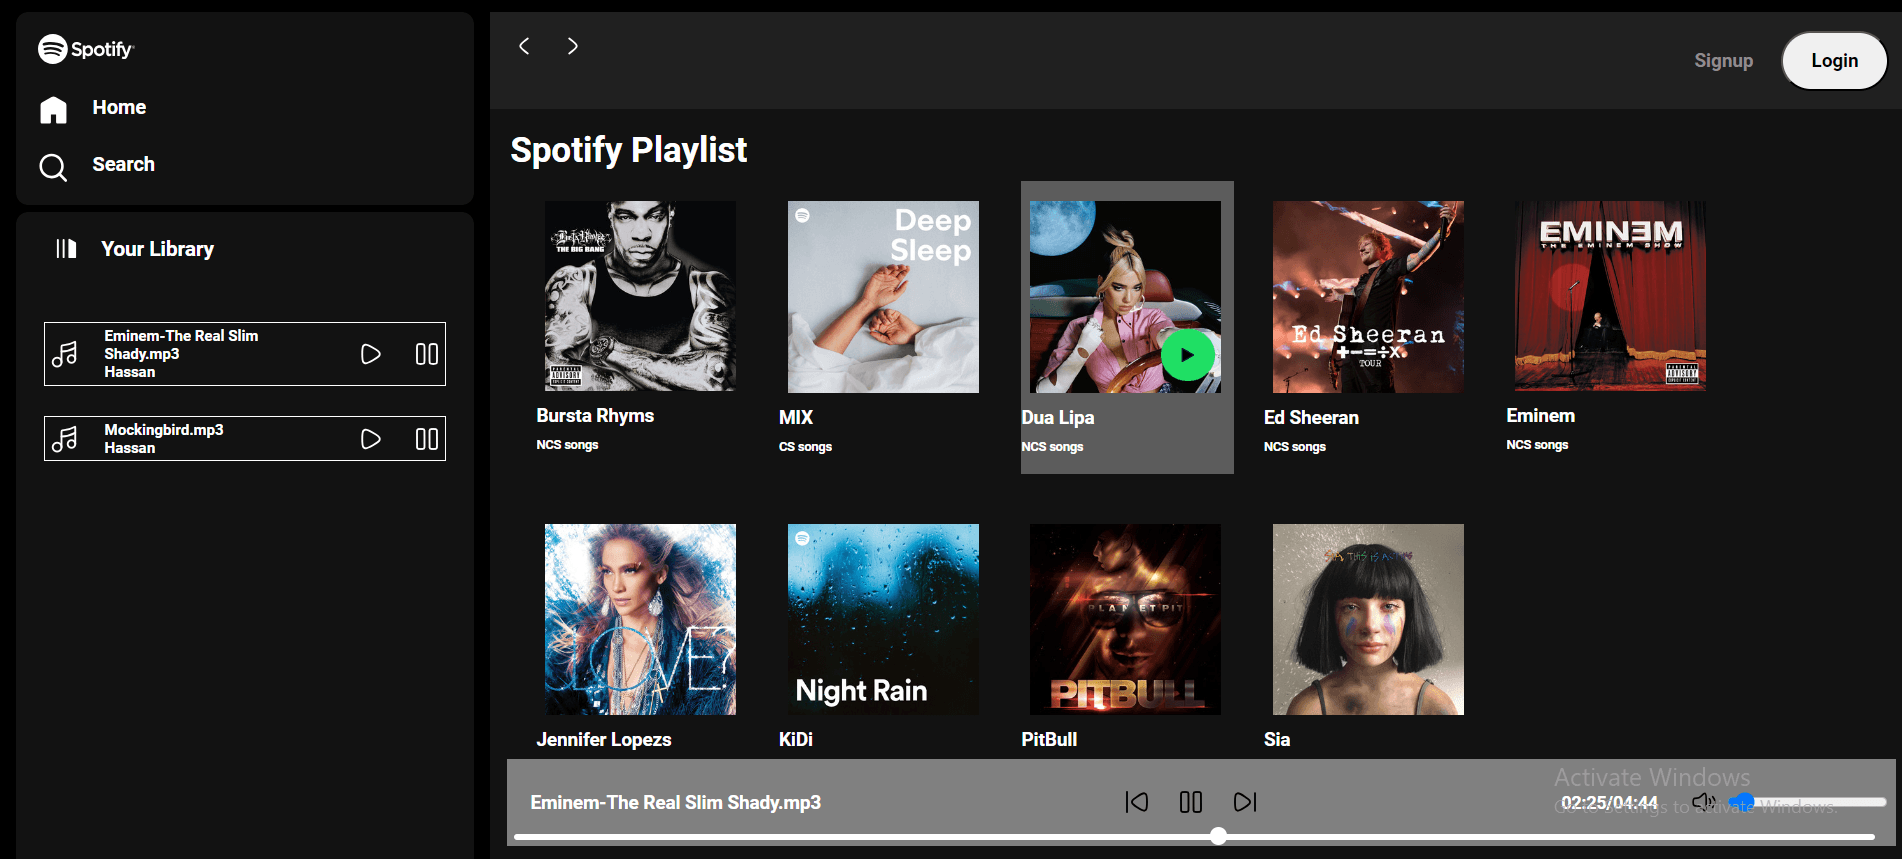Go forward with the right arrow

[x=572, y=46]
